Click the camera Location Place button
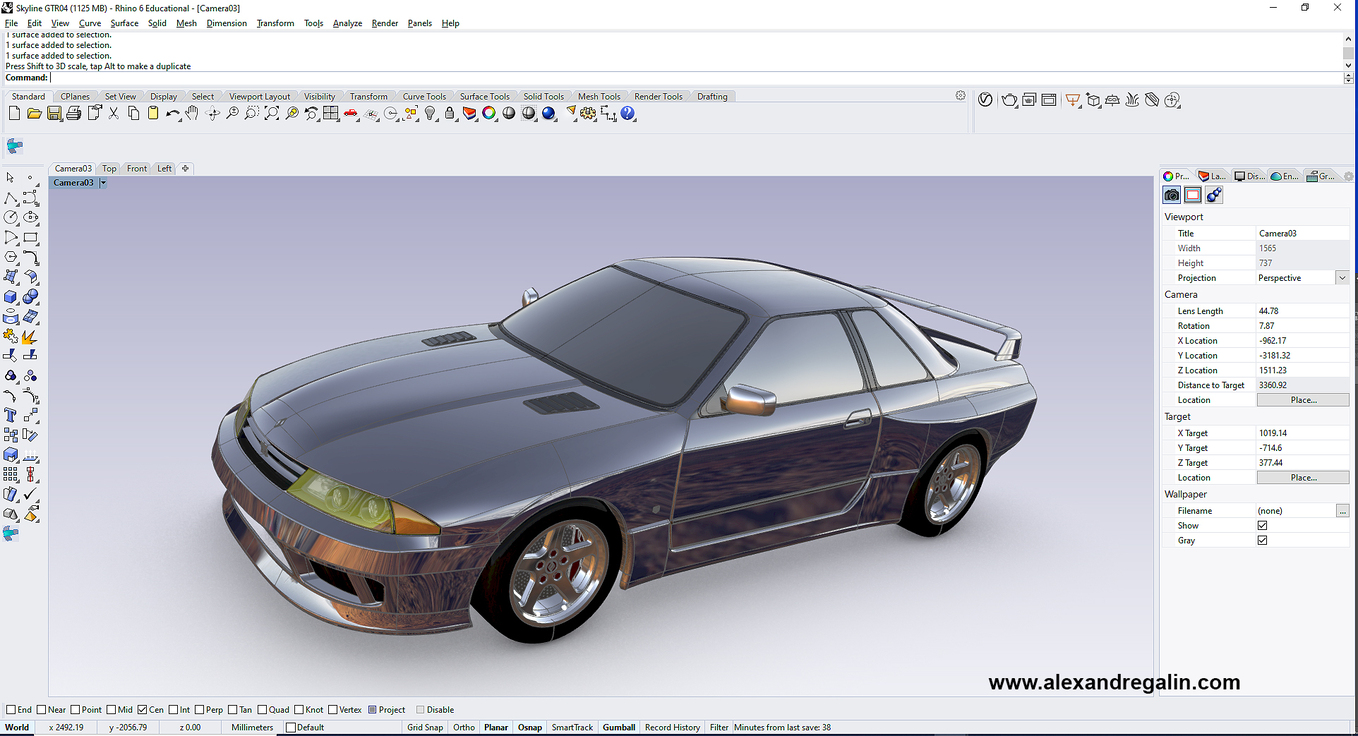The height and width of the screenshot is (736, 1358). click(1303, 400)
